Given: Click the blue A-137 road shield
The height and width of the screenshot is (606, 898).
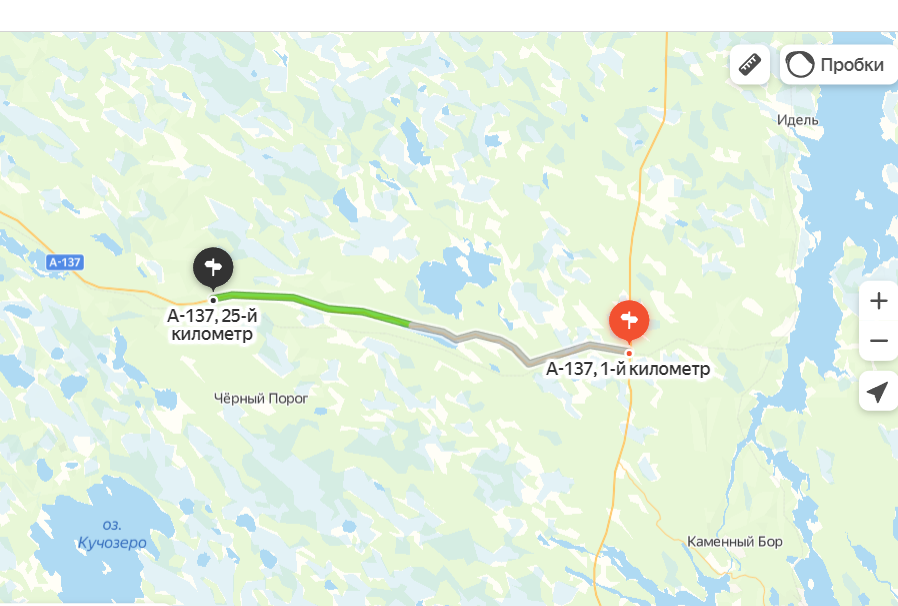Looking at the screenshot, I should point(65,262).
